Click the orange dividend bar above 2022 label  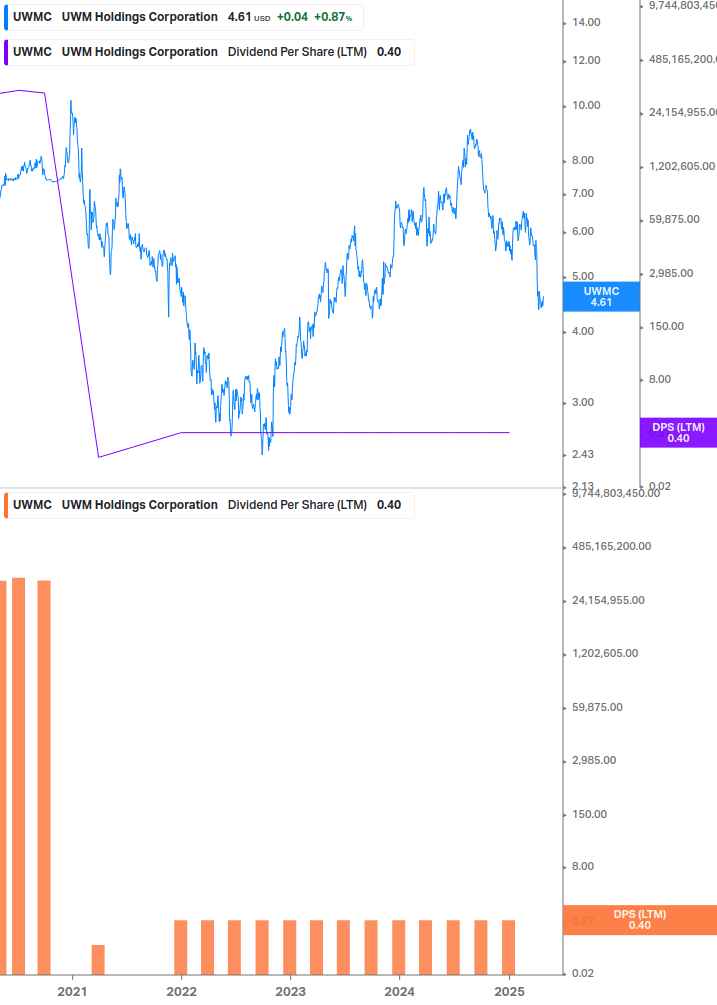click(x=181, y=947)
